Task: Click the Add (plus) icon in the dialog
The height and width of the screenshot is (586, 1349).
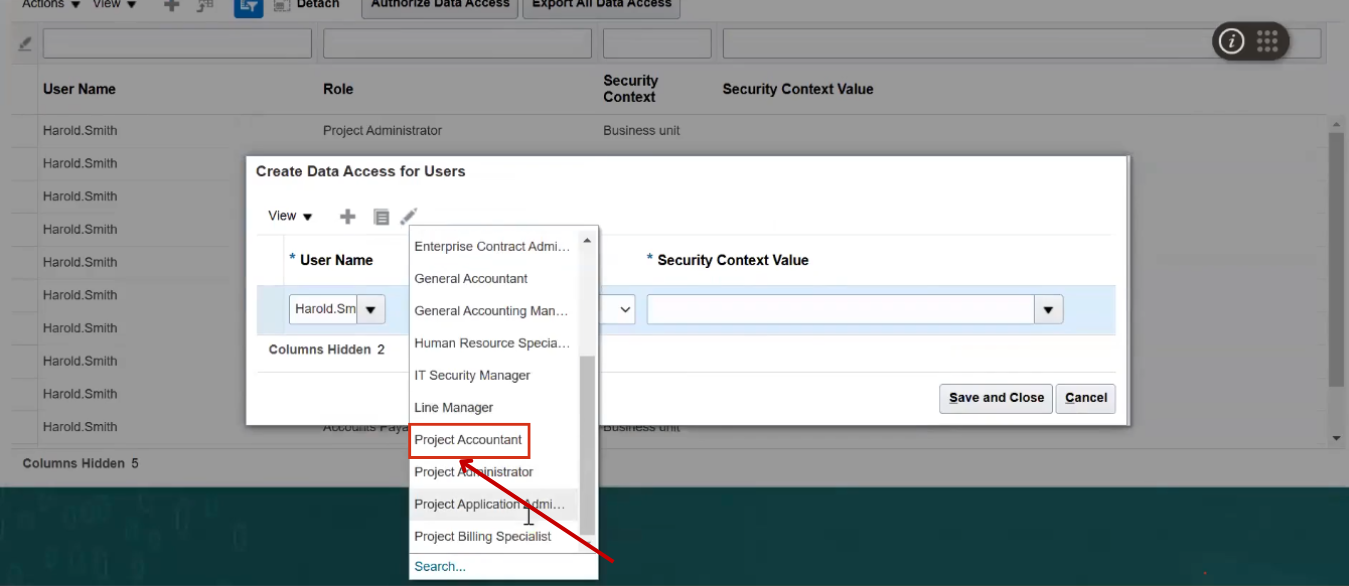Action: [346, 215]
